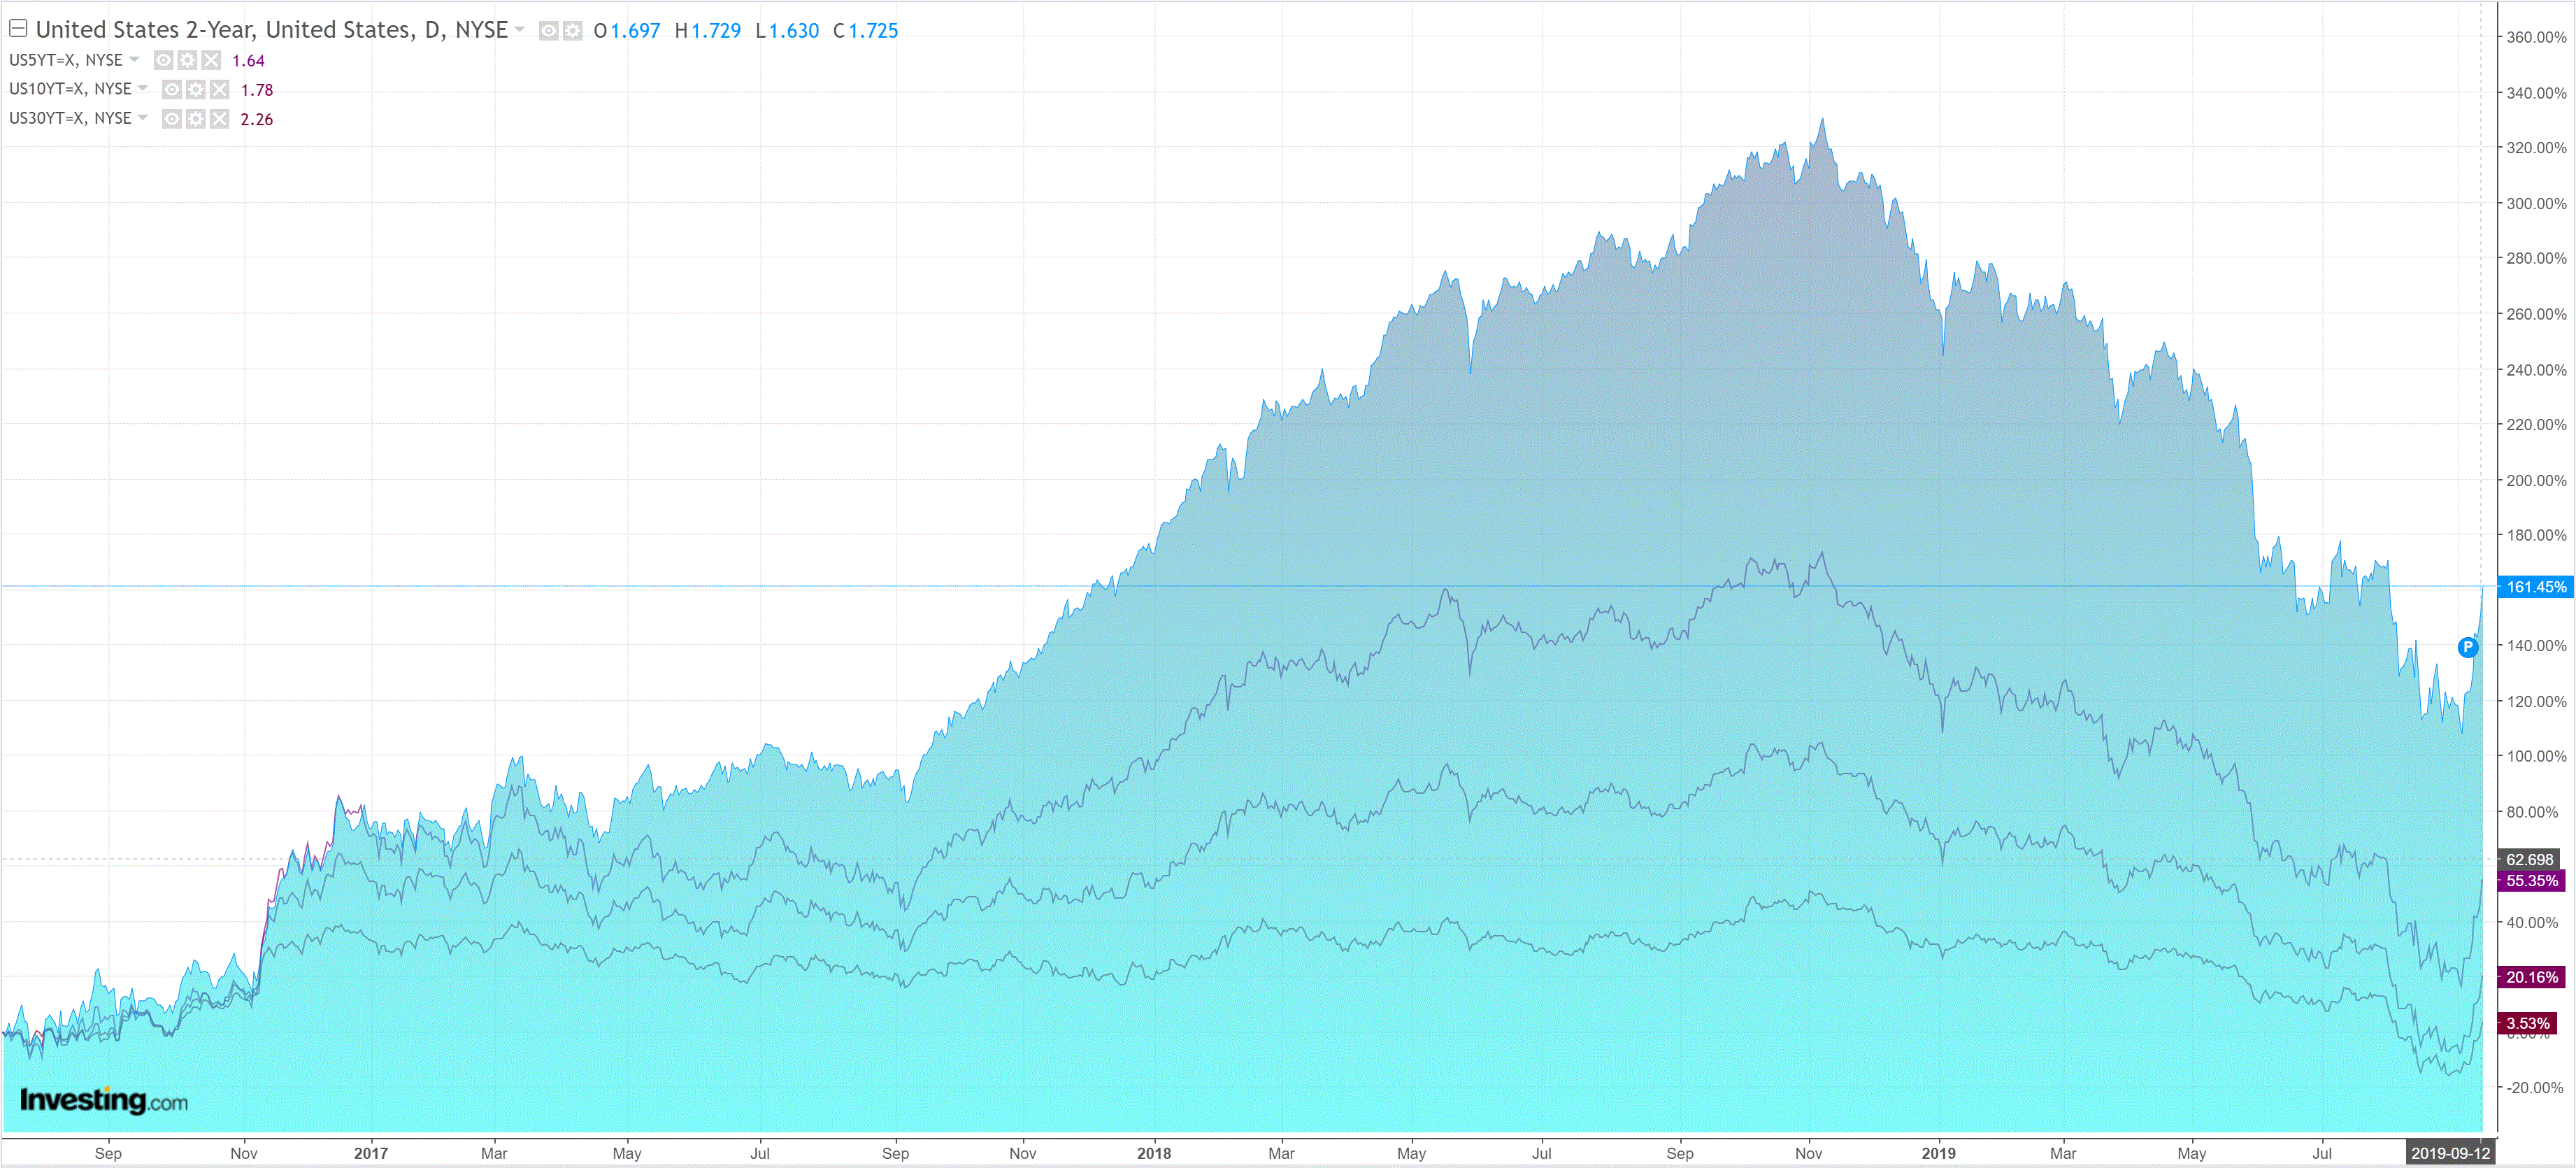
Task: Remove the US30YT=X series with X icon
Action: pyautogui.click(x=220, y=119)
